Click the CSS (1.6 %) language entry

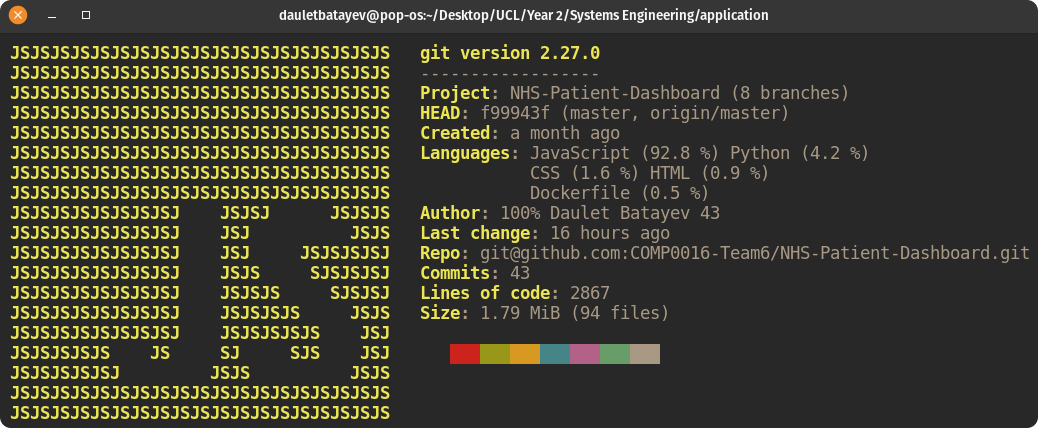coord(585,173)
